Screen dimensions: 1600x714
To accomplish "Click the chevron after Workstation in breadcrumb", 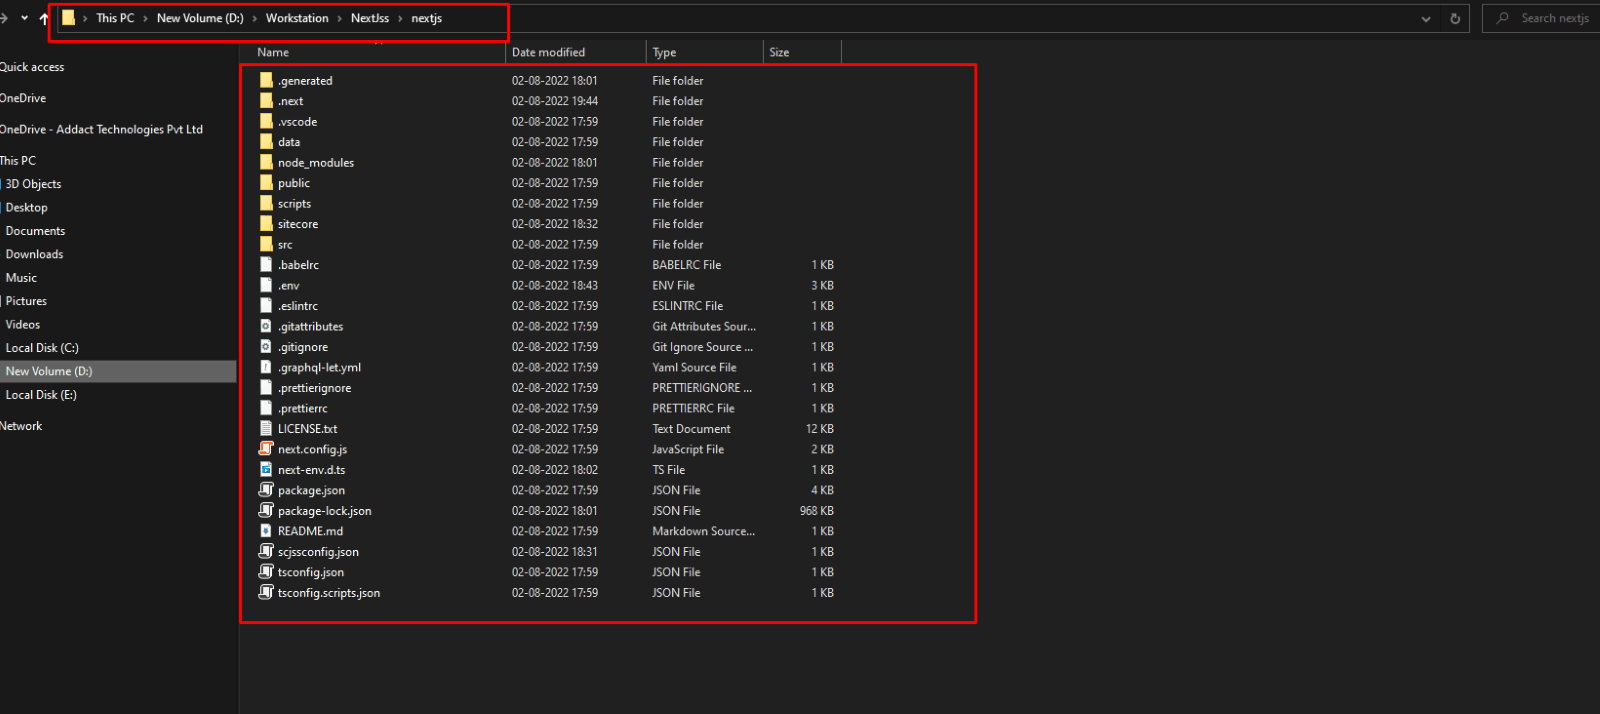I will pos(339,18).
